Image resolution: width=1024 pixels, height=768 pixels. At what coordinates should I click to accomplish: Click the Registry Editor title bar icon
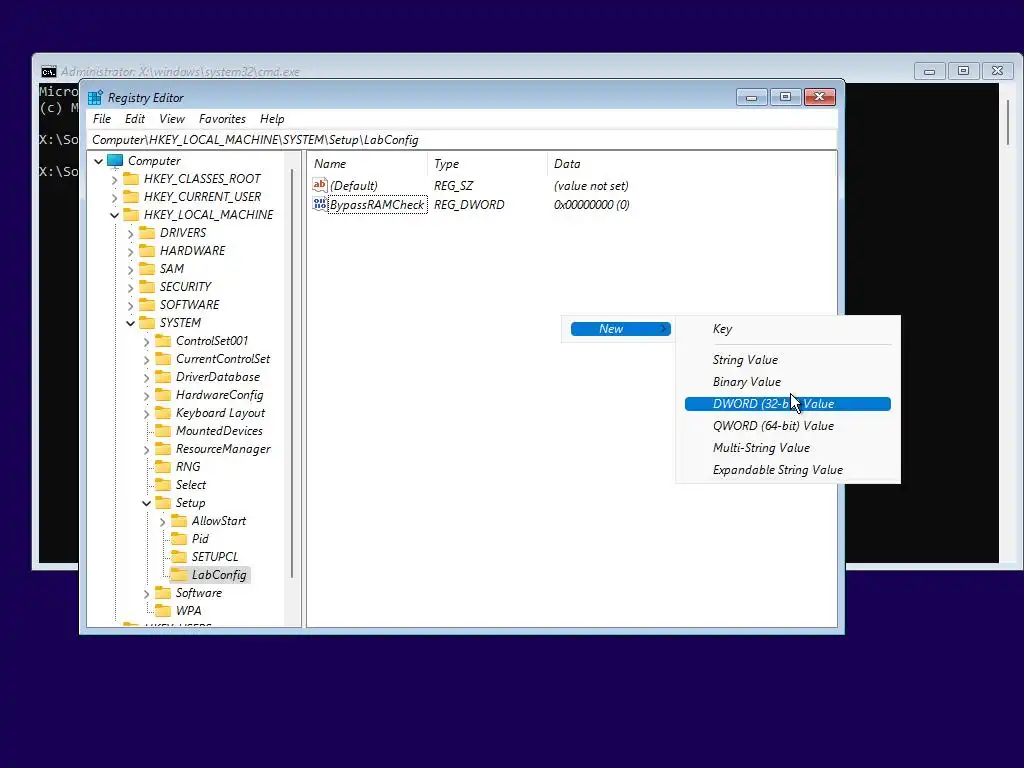tap(95, 97)
